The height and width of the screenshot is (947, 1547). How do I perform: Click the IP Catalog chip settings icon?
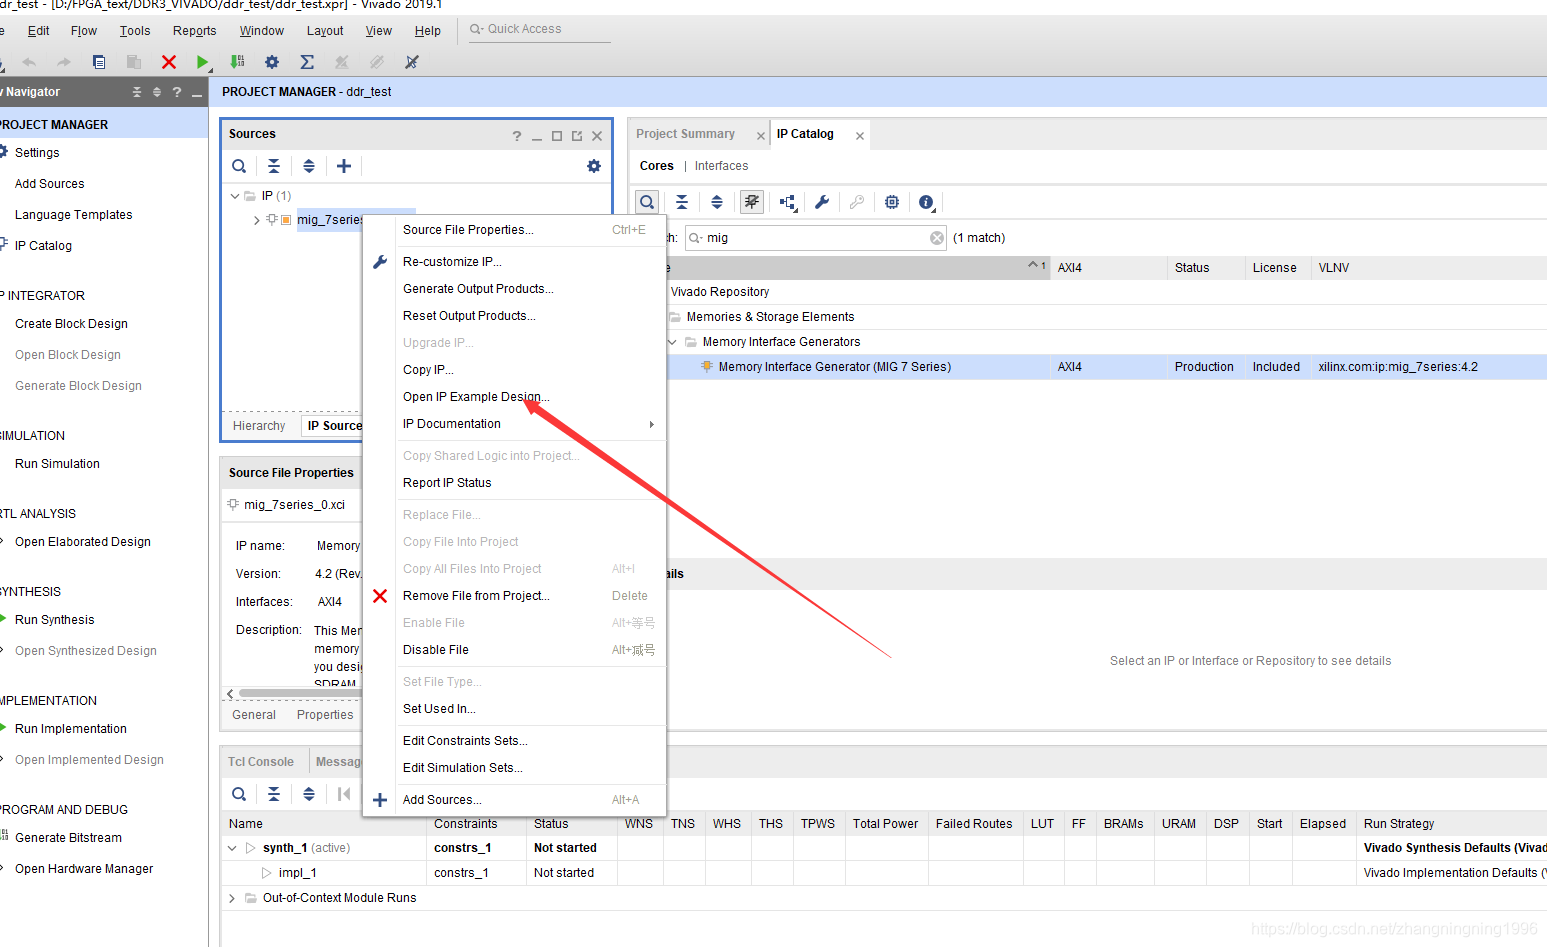pos(892,202)
